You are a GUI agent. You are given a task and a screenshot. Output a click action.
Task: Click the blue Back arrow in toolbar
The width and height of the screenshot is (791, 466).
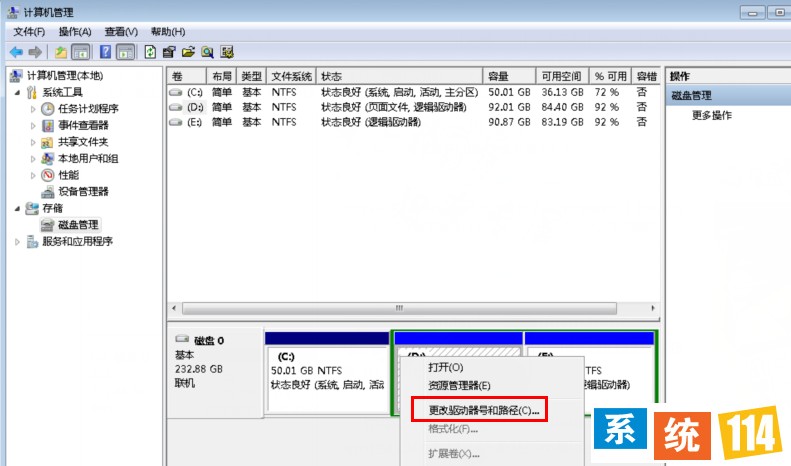pos(16,52)
